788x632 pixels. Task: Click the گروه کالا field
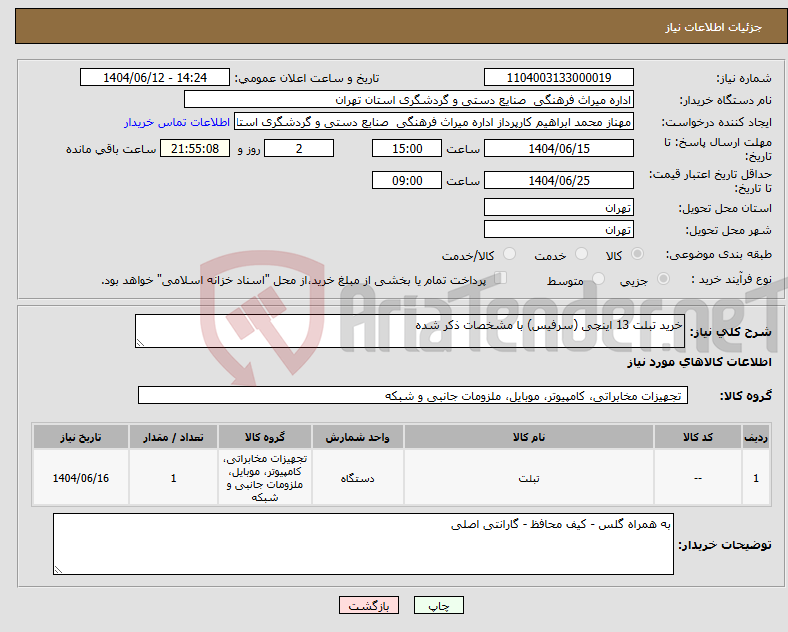(413, 395)
